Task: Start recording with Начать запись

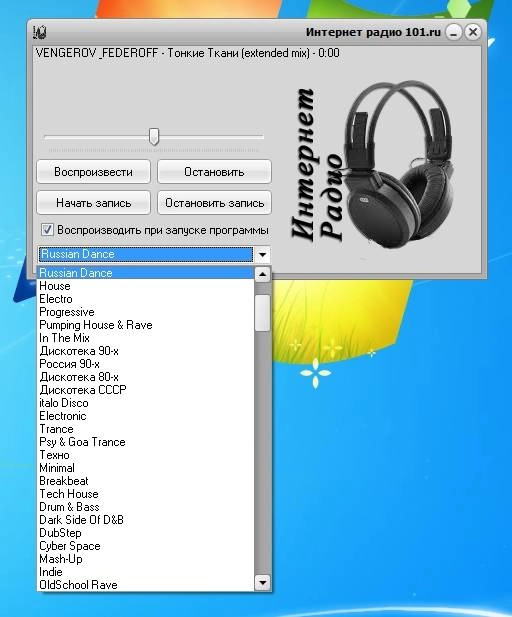Action: 93,203
